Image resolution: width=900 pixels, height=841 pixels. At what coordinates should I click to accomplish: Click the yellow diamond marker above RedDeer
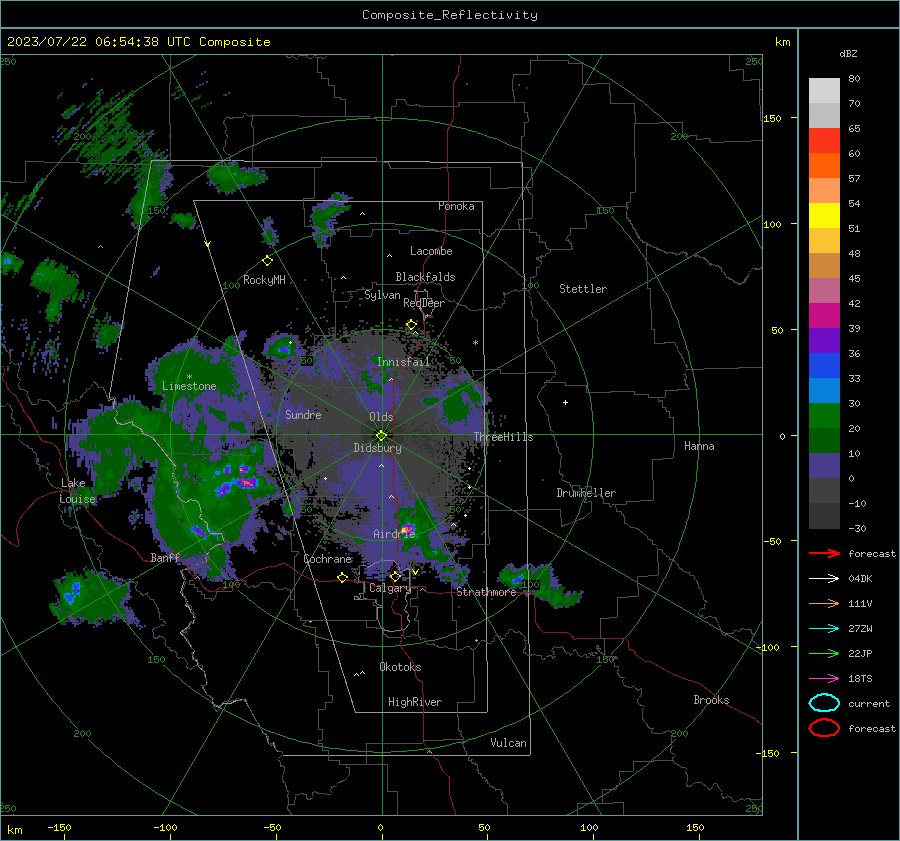click(x=411, y=325)
